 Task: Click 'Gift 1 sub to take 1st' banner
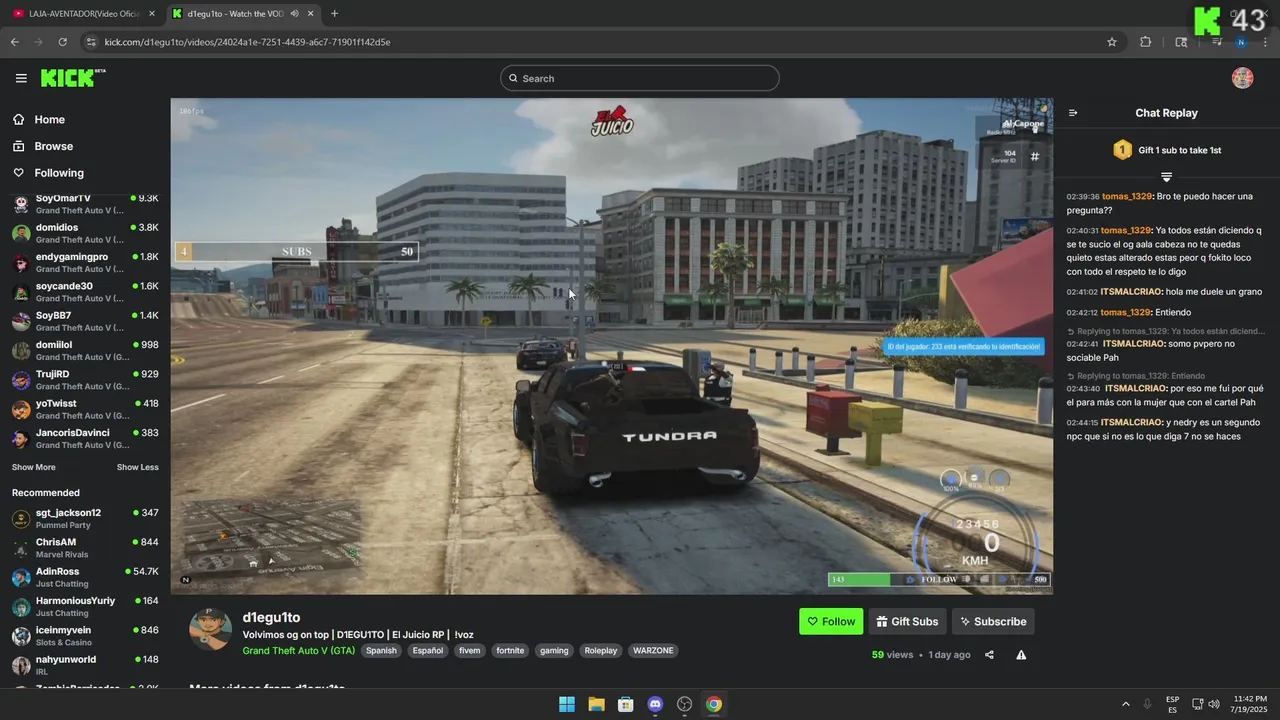point(1167,150)
